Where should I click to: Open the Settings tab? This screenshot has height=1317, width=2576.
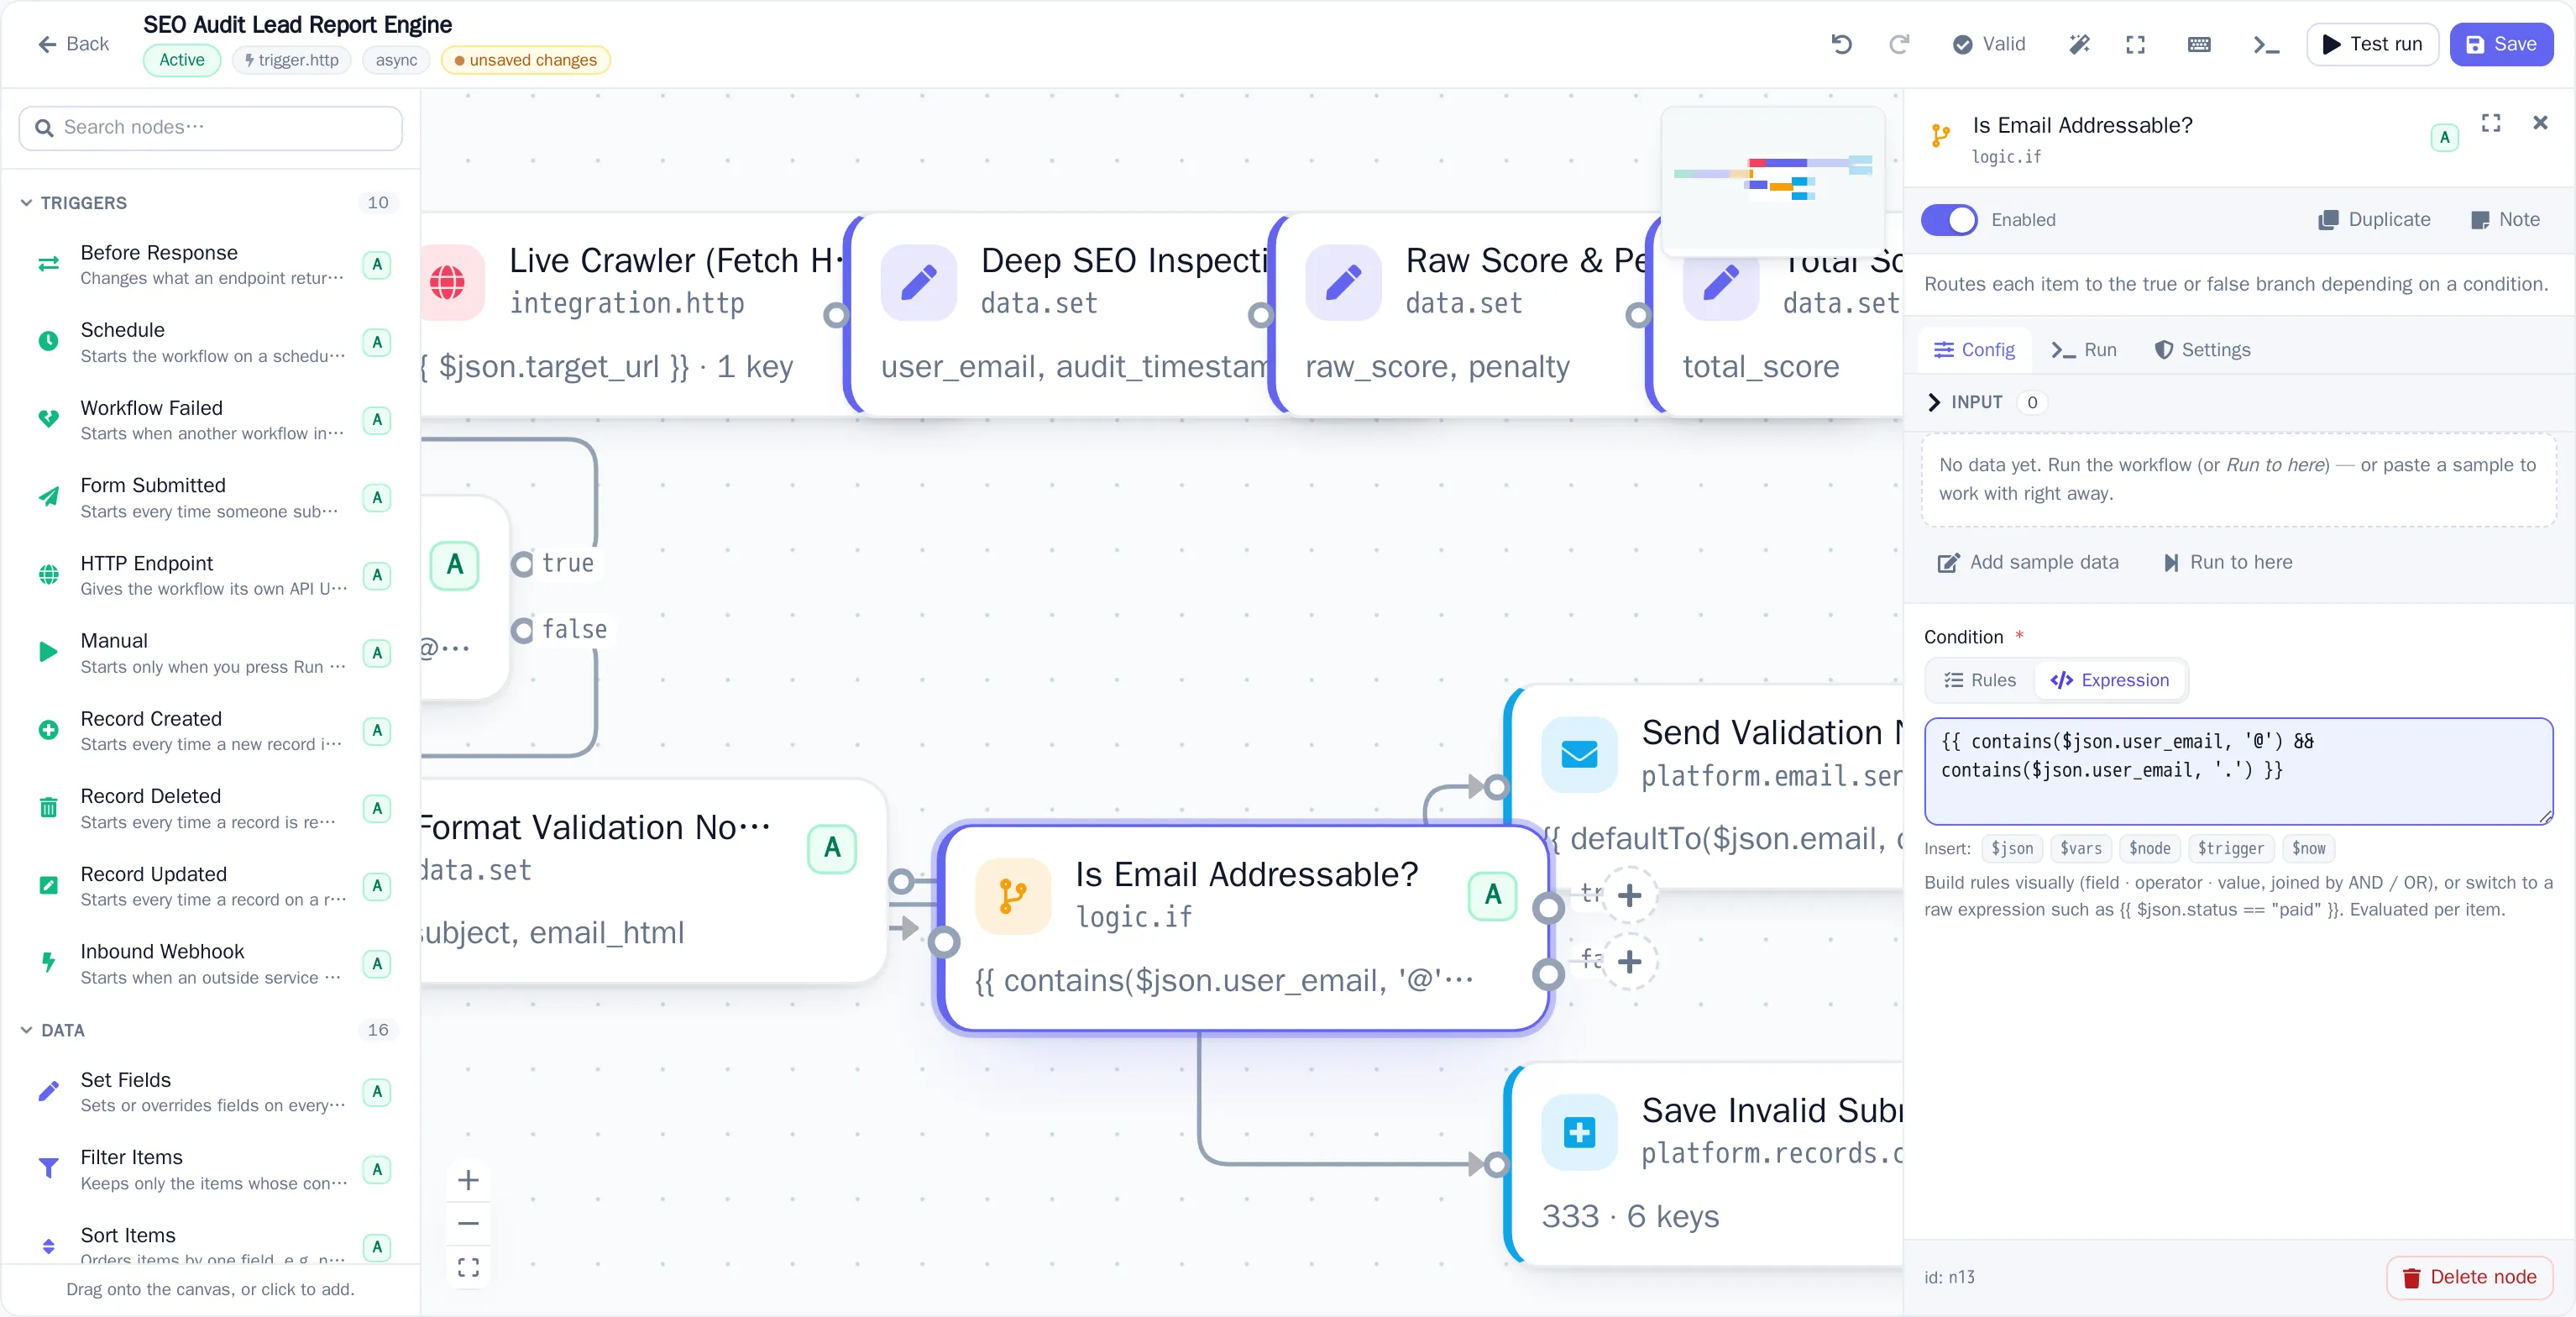pos(2202,350)
